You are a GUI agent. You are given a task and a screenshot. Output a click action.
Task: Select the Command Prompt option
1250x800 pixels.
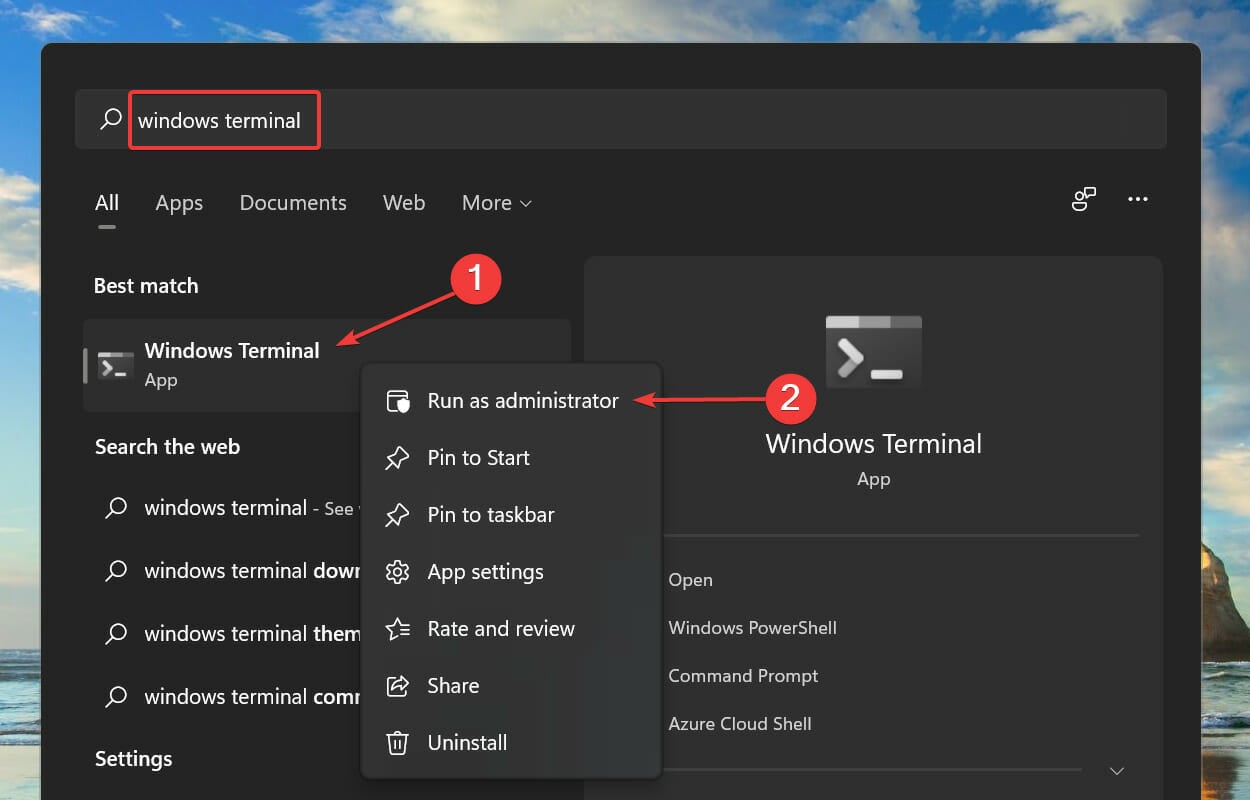(x=743, y=676)
